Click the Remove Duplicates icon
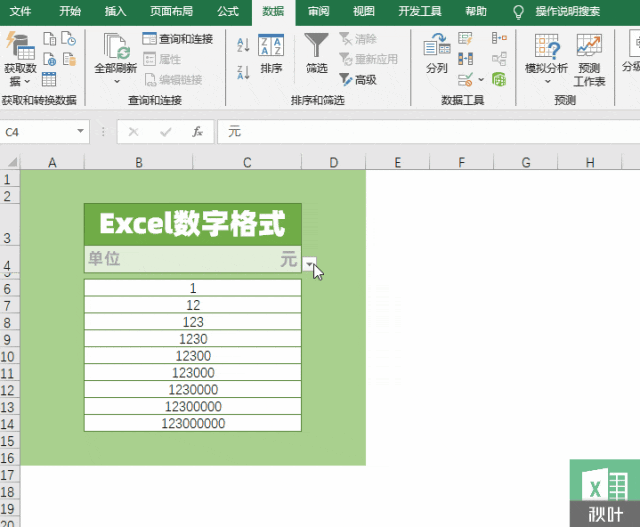 point(465,59)
